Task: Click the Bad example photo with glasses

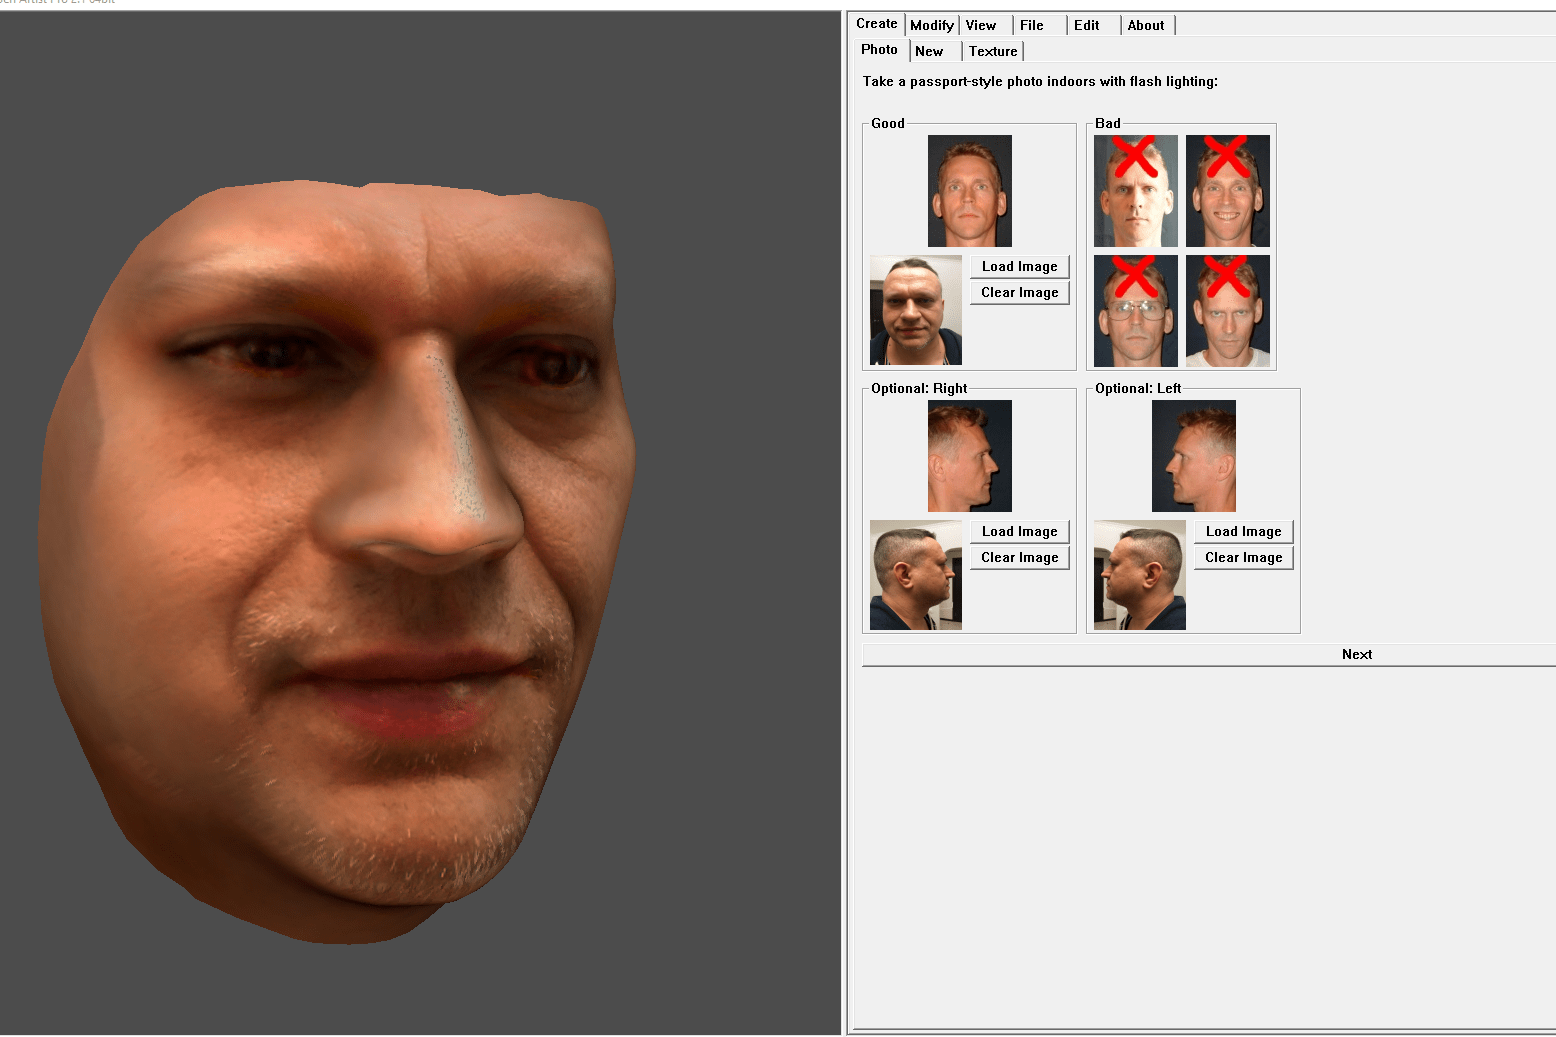Action: click(1136, 311)
